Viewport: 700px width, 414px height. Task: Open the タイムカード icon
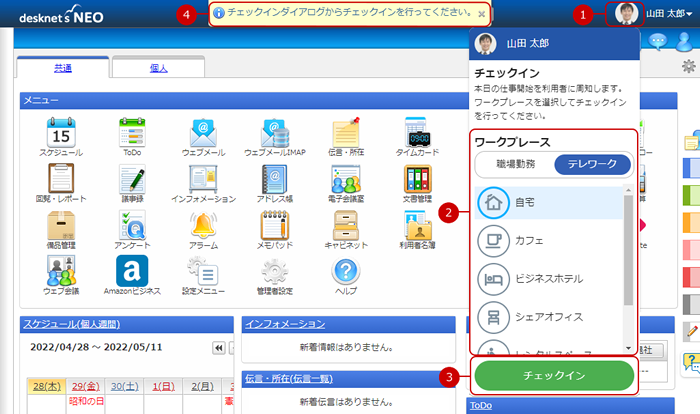[x=417, y=133]
